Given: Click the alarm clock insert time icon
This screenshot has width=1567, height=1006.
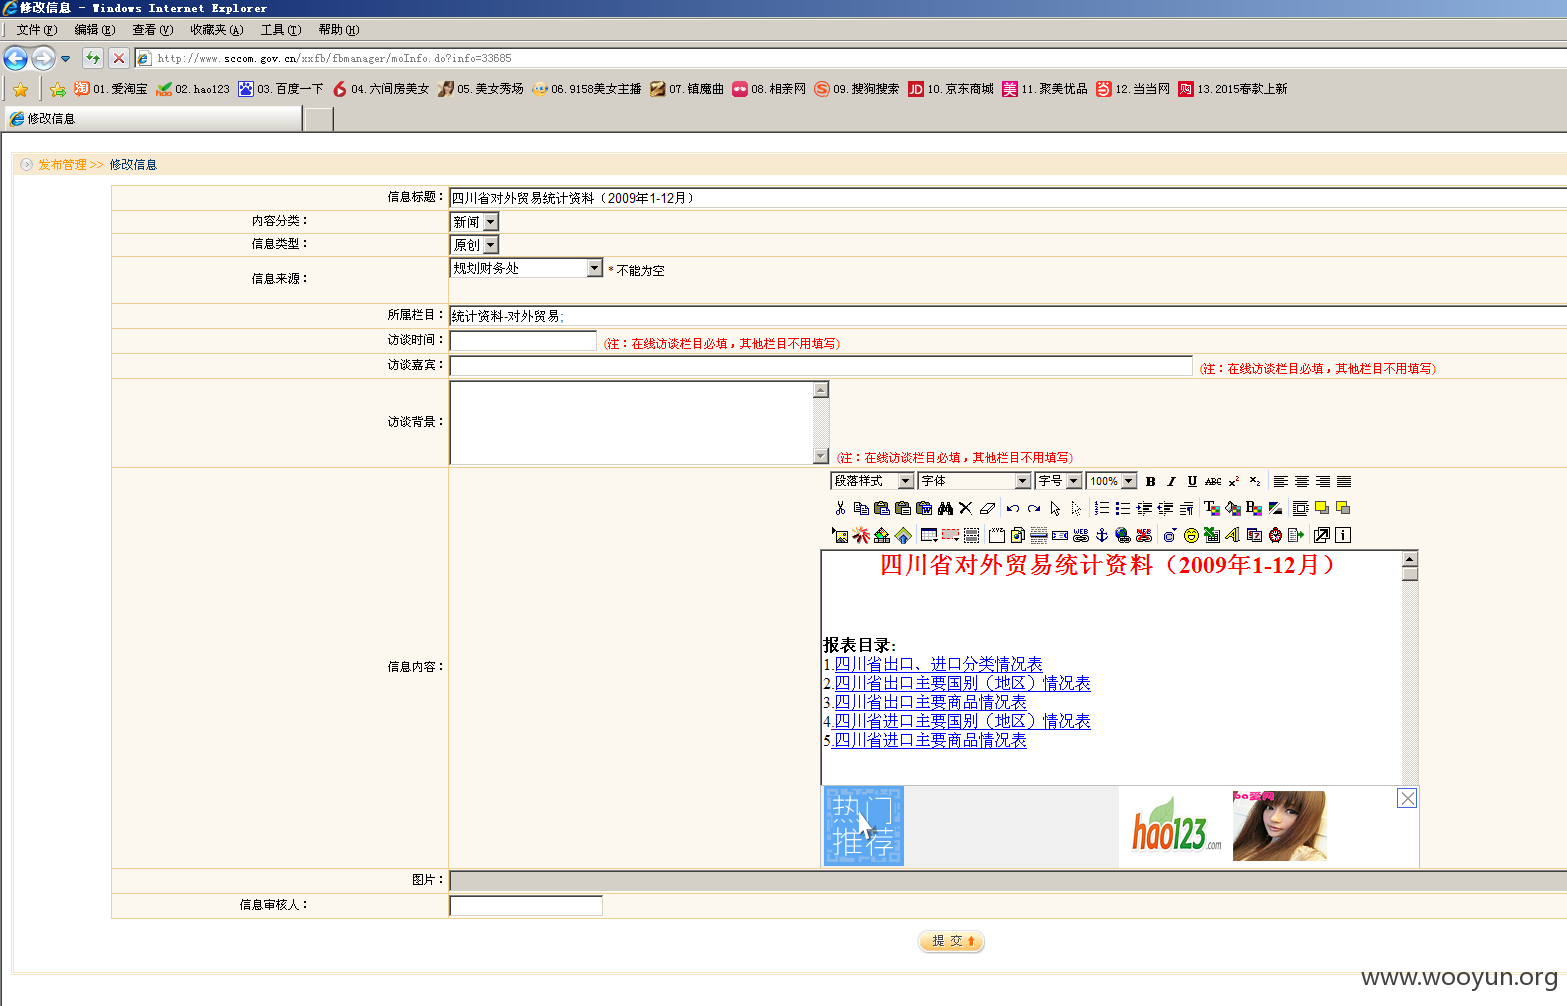Looking at the screenshot, I should 1276,535.
